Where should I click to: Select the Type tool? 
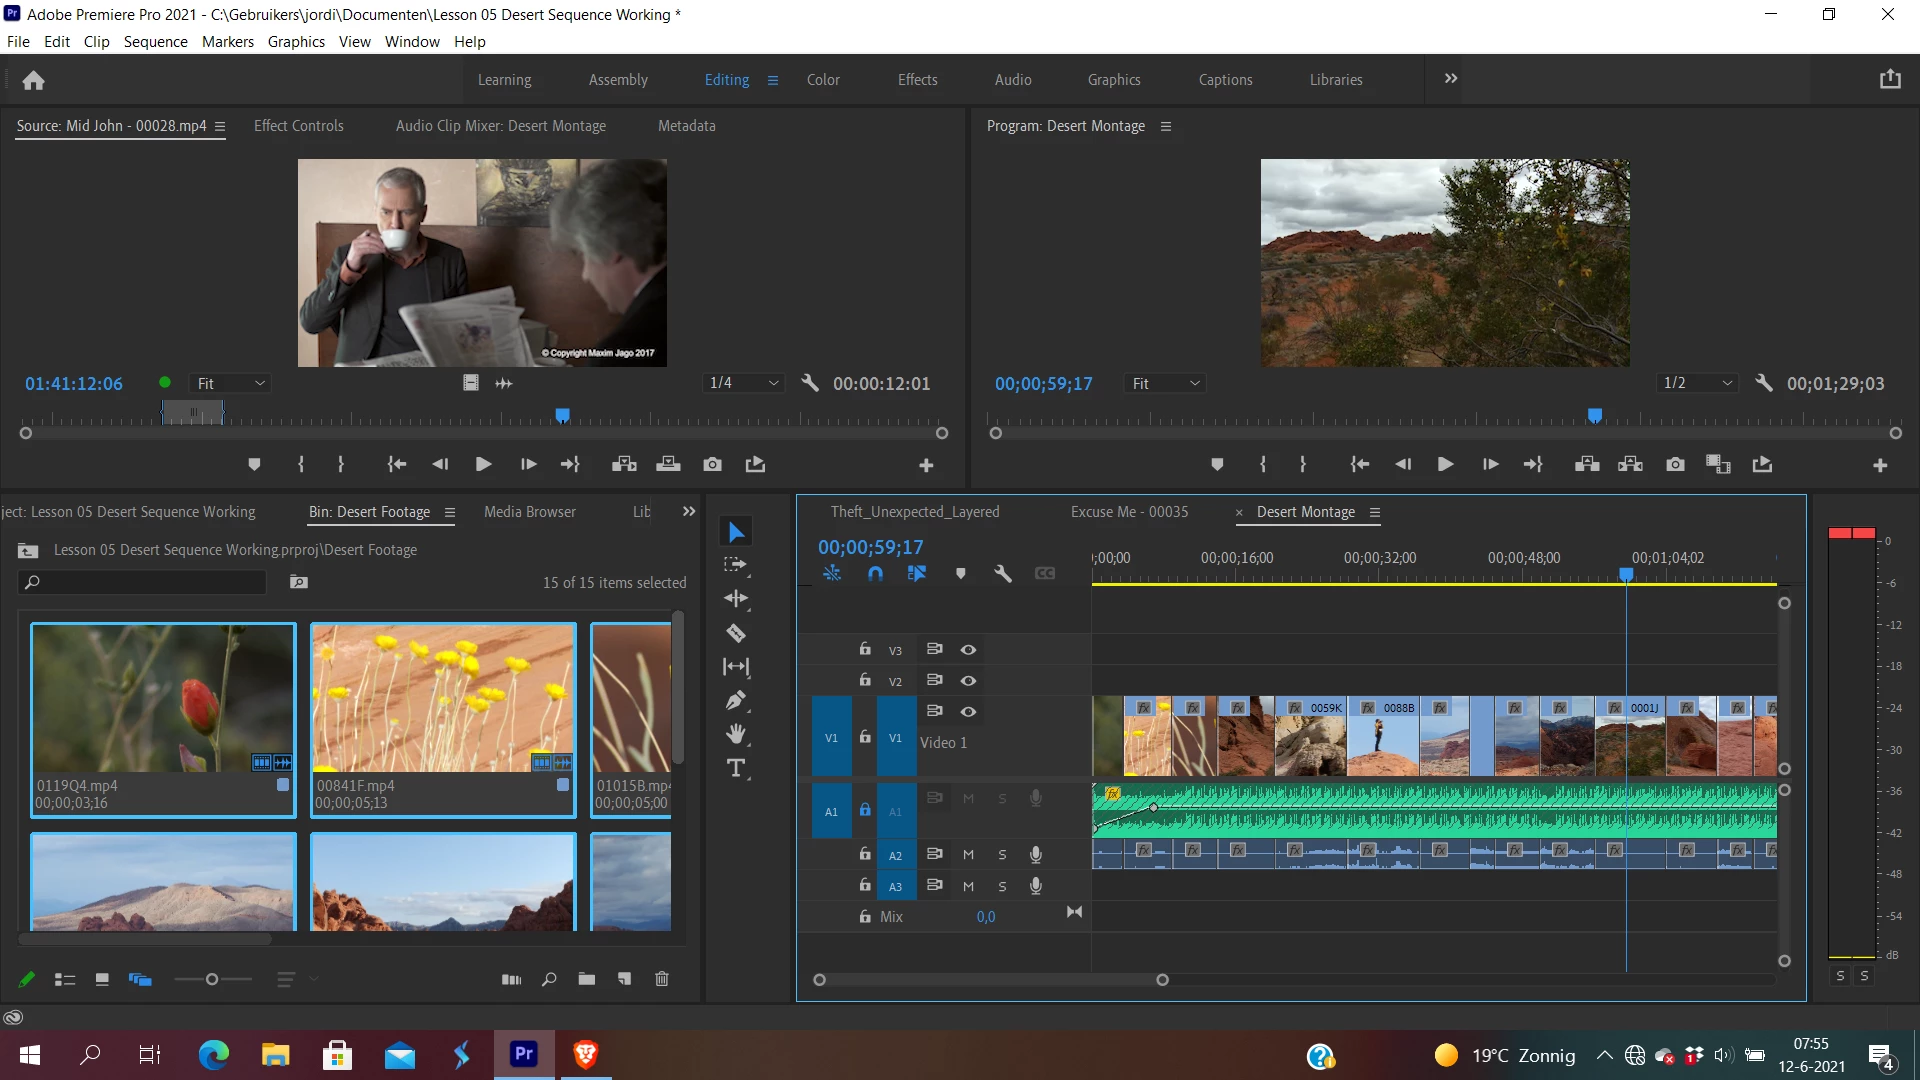click(x=736, y=768)
